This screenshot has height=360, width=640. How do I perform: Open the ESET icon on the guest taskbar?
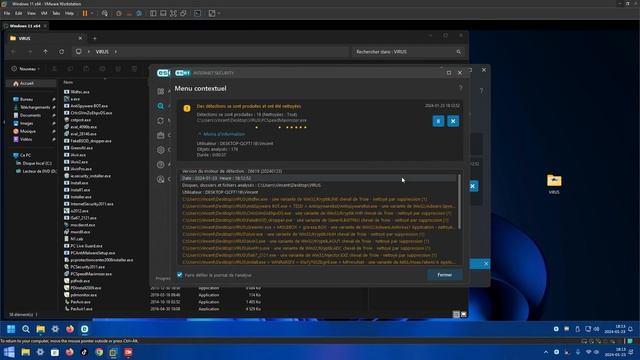(x=84, y=329)
